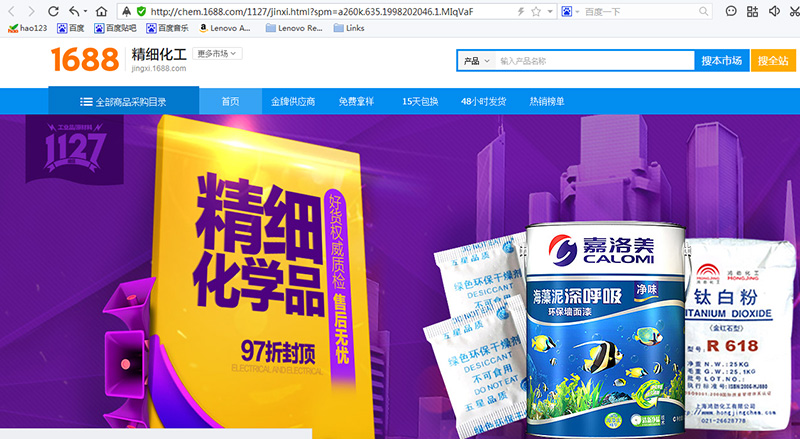Open the Lenovo A... Amazon bookmark

(x=224, y=28)
